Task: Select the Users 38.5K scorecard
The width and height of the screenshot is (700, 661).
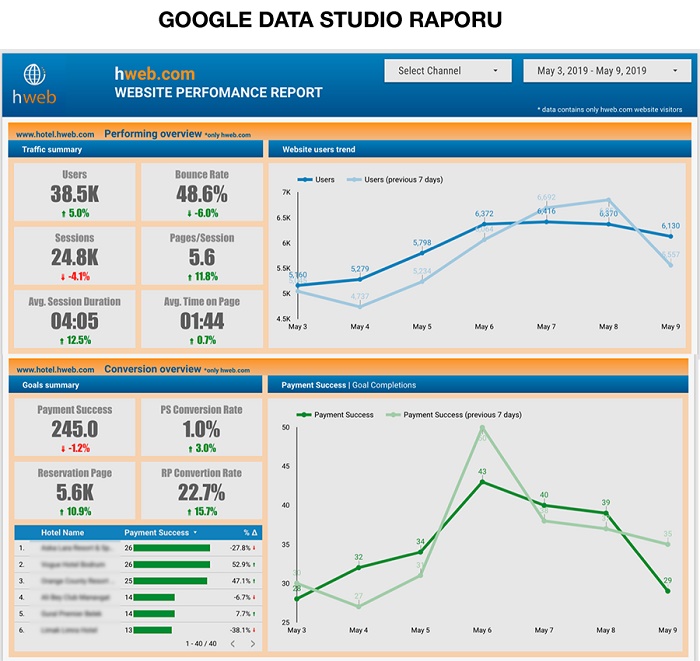Action: pyautogui.click(x=74, y=192)
